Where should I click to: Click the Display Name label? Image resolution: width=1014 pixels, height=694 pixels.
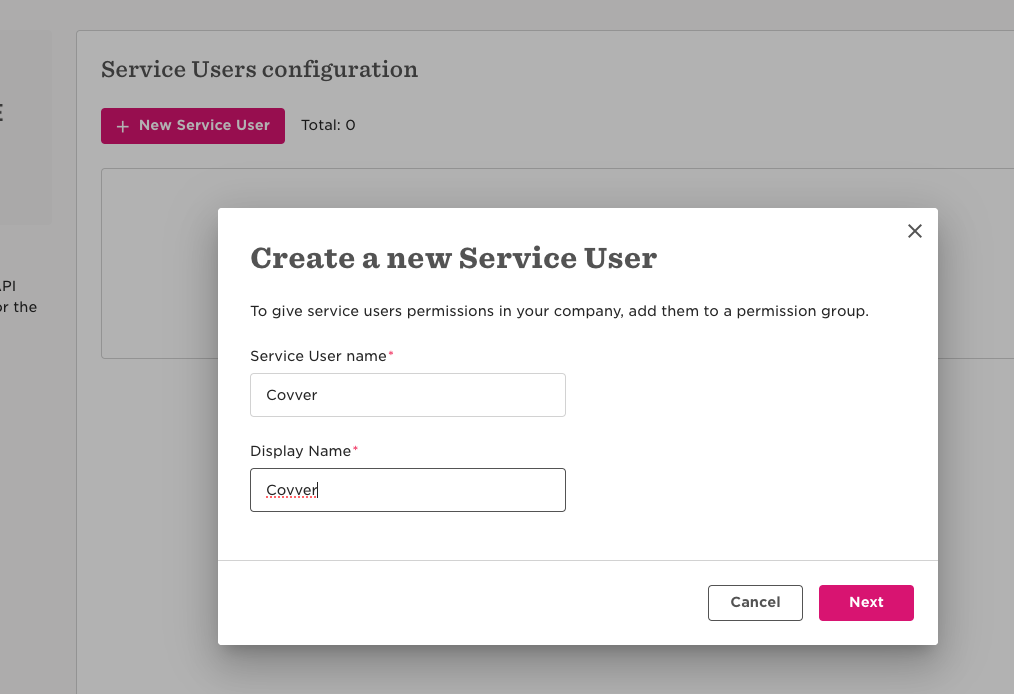[x=301, y=451]
